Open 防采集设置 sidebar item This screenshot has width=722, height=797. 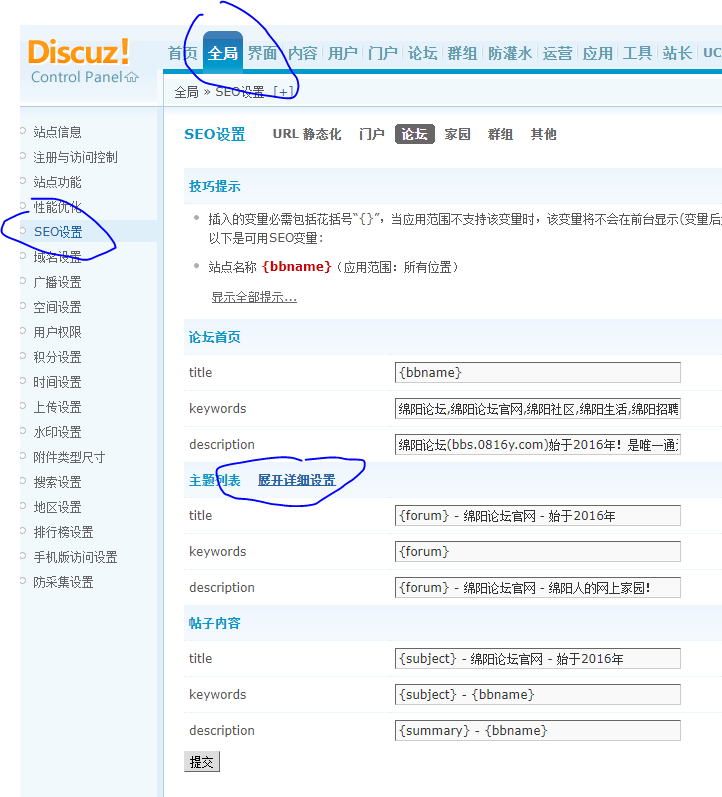tap(63, 582)
